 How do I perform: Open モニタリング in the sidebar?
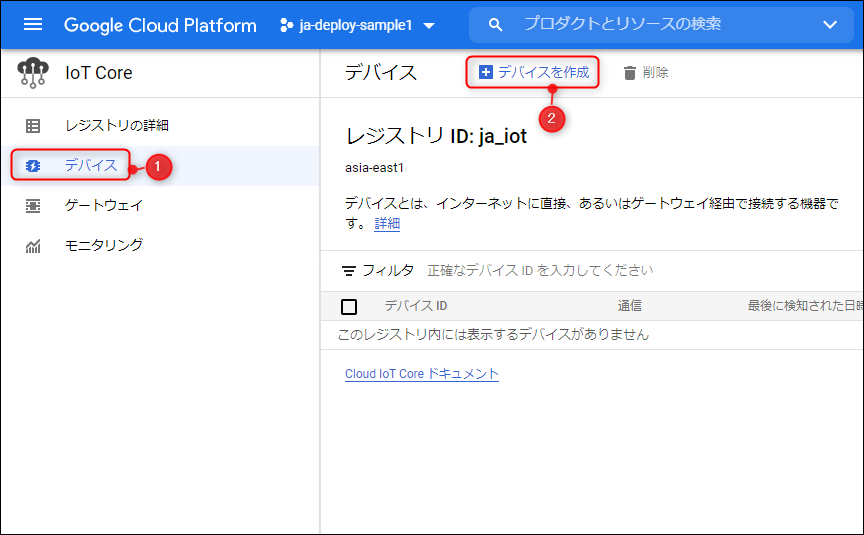pyautogui.click(x=104, y=245)
